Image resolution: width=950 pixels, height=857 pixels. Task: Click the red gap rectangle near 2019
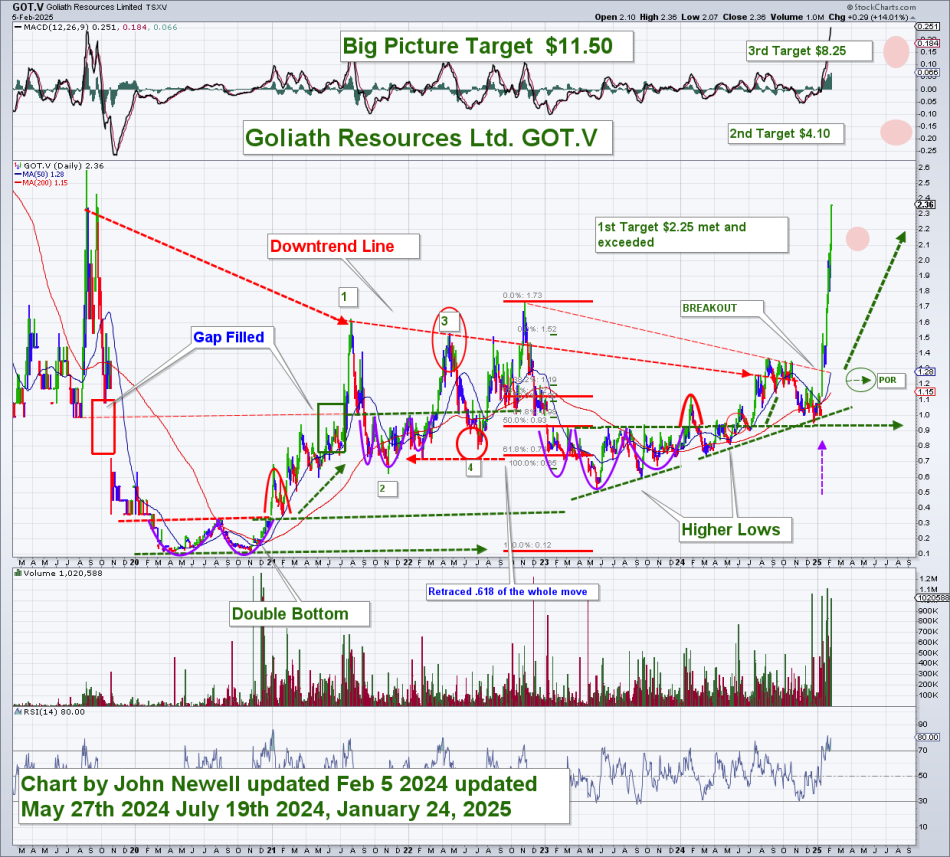coord(103,426)
